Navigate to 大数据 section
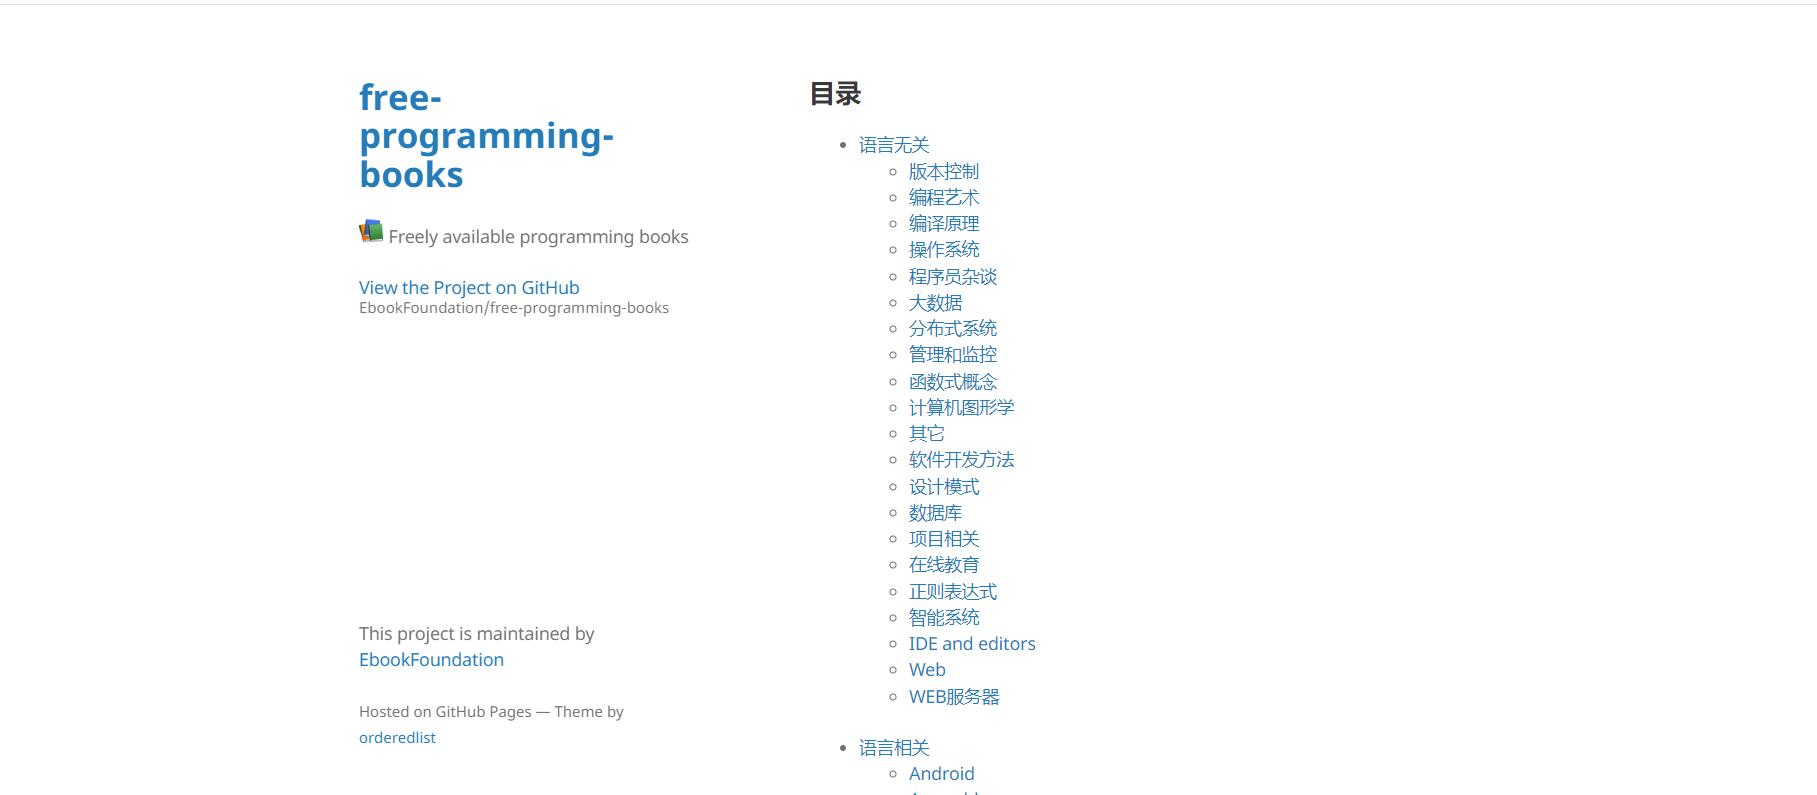1817x795 pixels. [935, 302]
